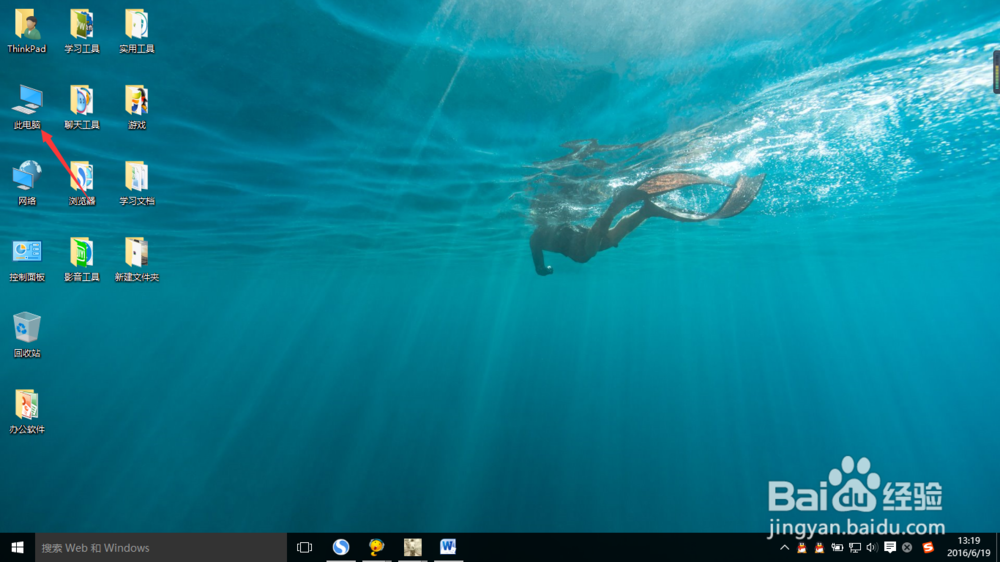This screenshot has width=1000, height=562.
Task: Select the ThinkPad user folder icon
Action: (27, 30)
